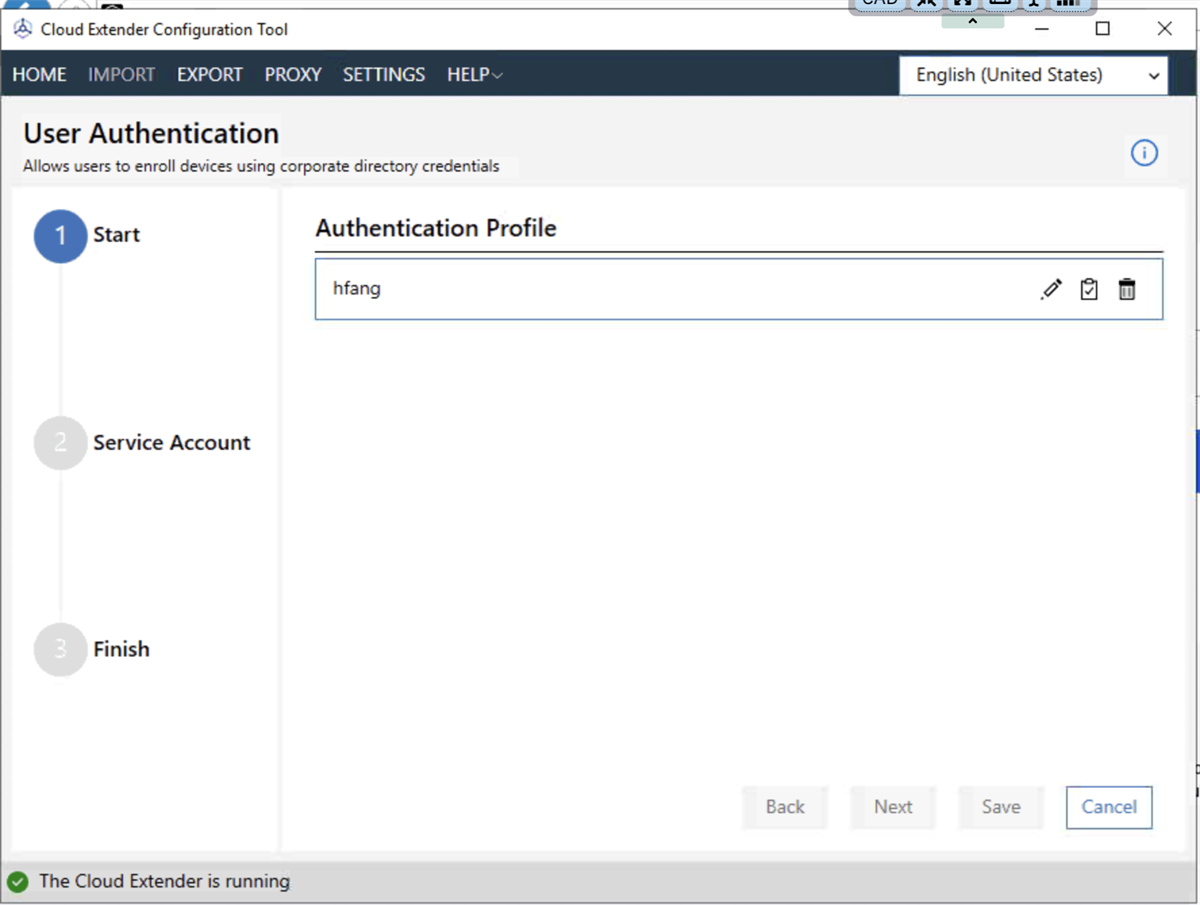Image resolution: width=1200 pixels, height=905 pixels.
Task: Open the User Authentication information icon
Action: pos(1145,153)
